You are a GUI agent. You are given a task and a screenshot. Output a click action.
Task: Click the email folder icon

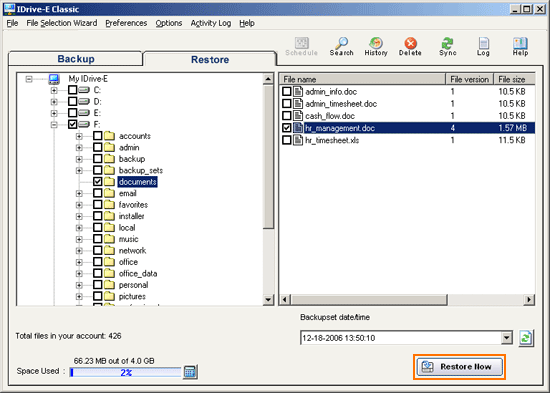(x=109, y=193)
